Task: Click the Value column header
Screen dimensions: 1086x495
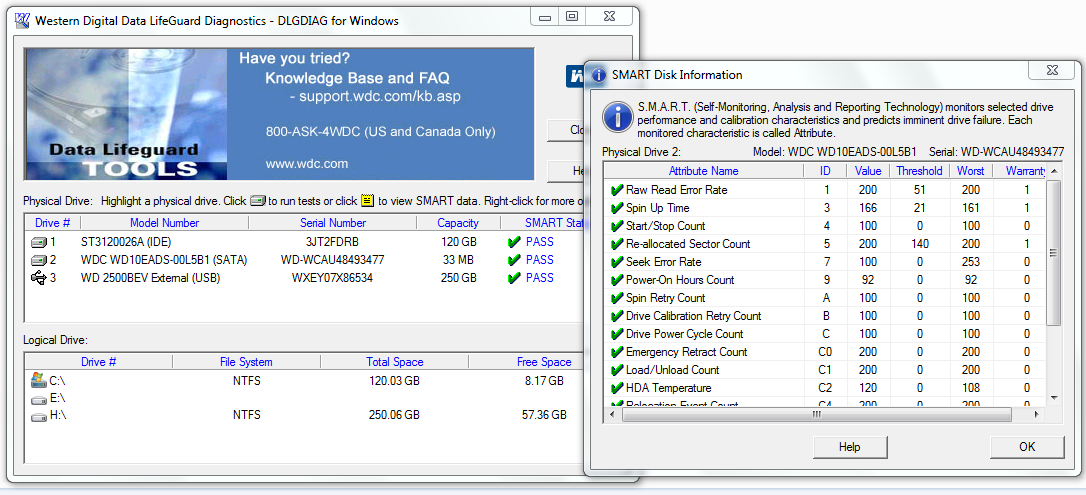Action: coord(868,171)
